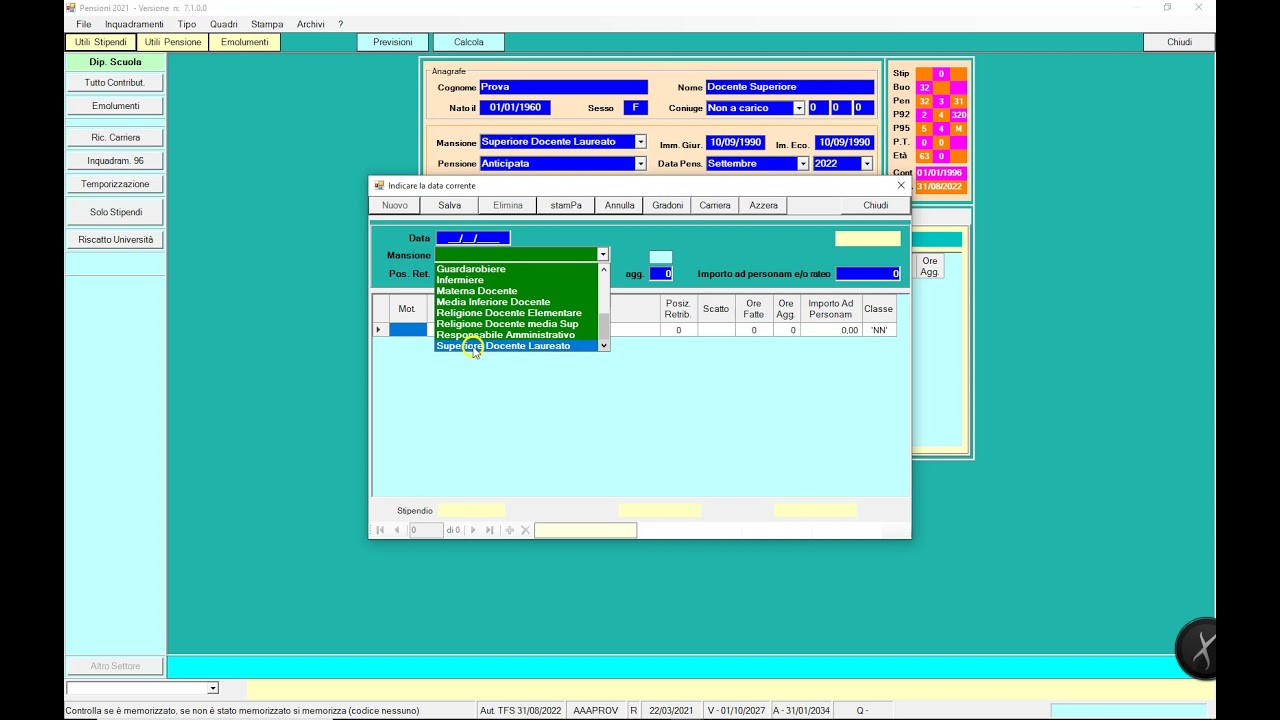Add new record with plus icon
The image size is (1280, 720).
509,530
